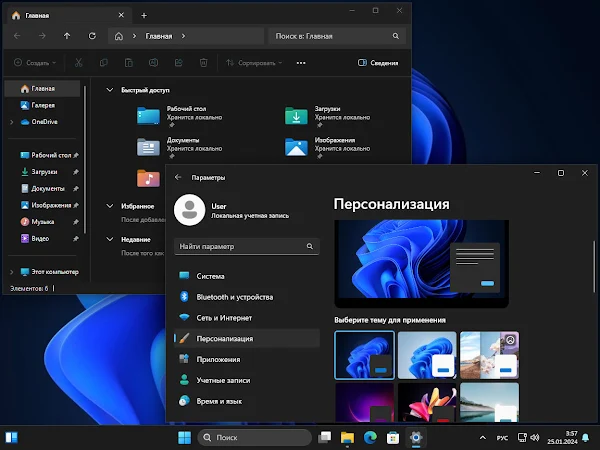600x450 pixels.
Task: Apply the cherry blossom landscape theme
Action: pyautogui.click(x=489, y=355)
